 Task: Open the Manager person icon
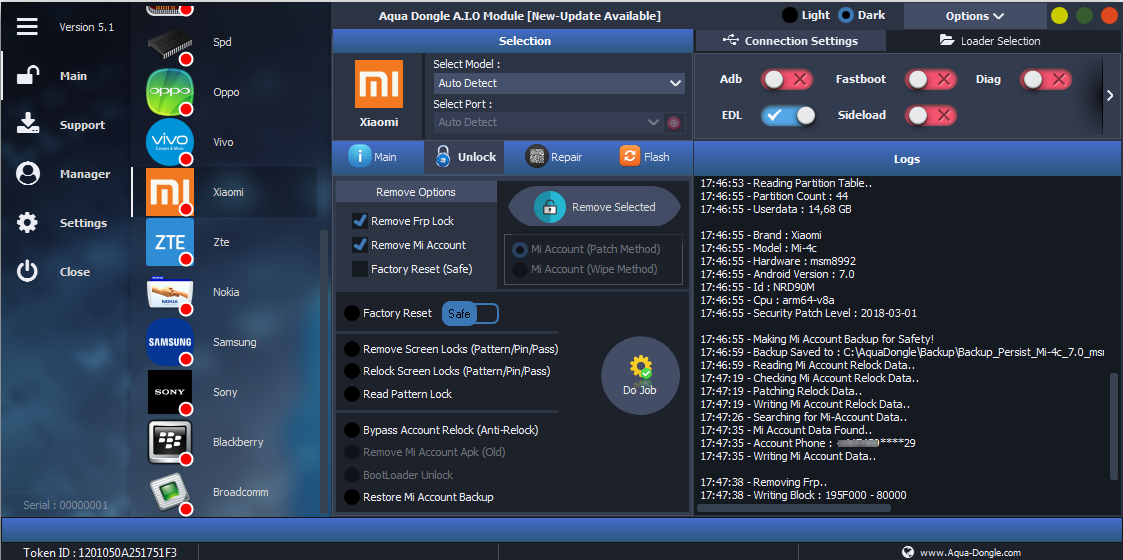coord(27,174)
